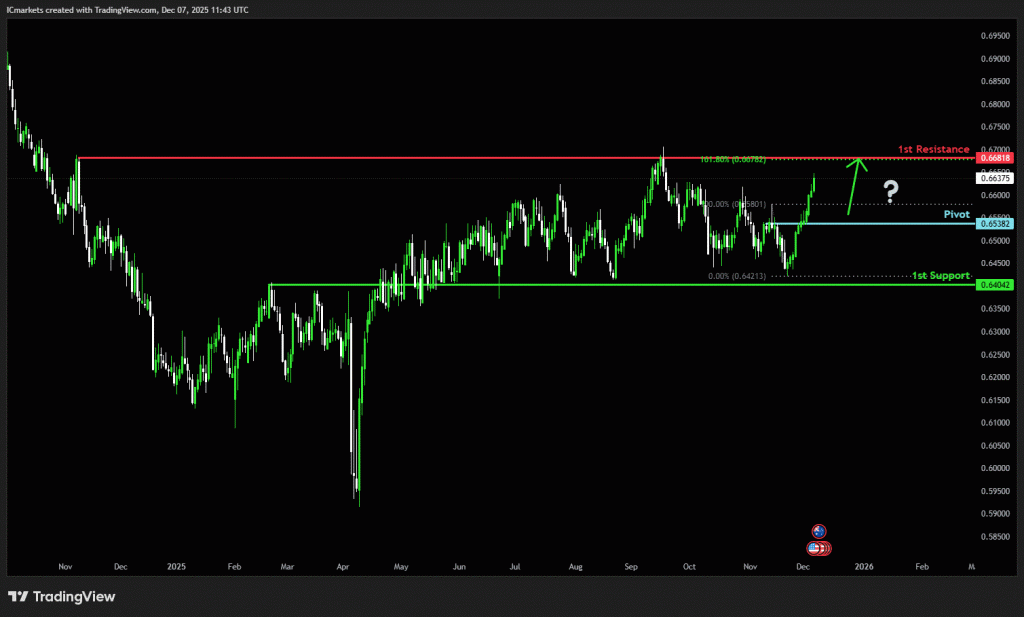Click the Australian flag economic event icon
The height and width of the screenshot is (617, 1024).
819,532
